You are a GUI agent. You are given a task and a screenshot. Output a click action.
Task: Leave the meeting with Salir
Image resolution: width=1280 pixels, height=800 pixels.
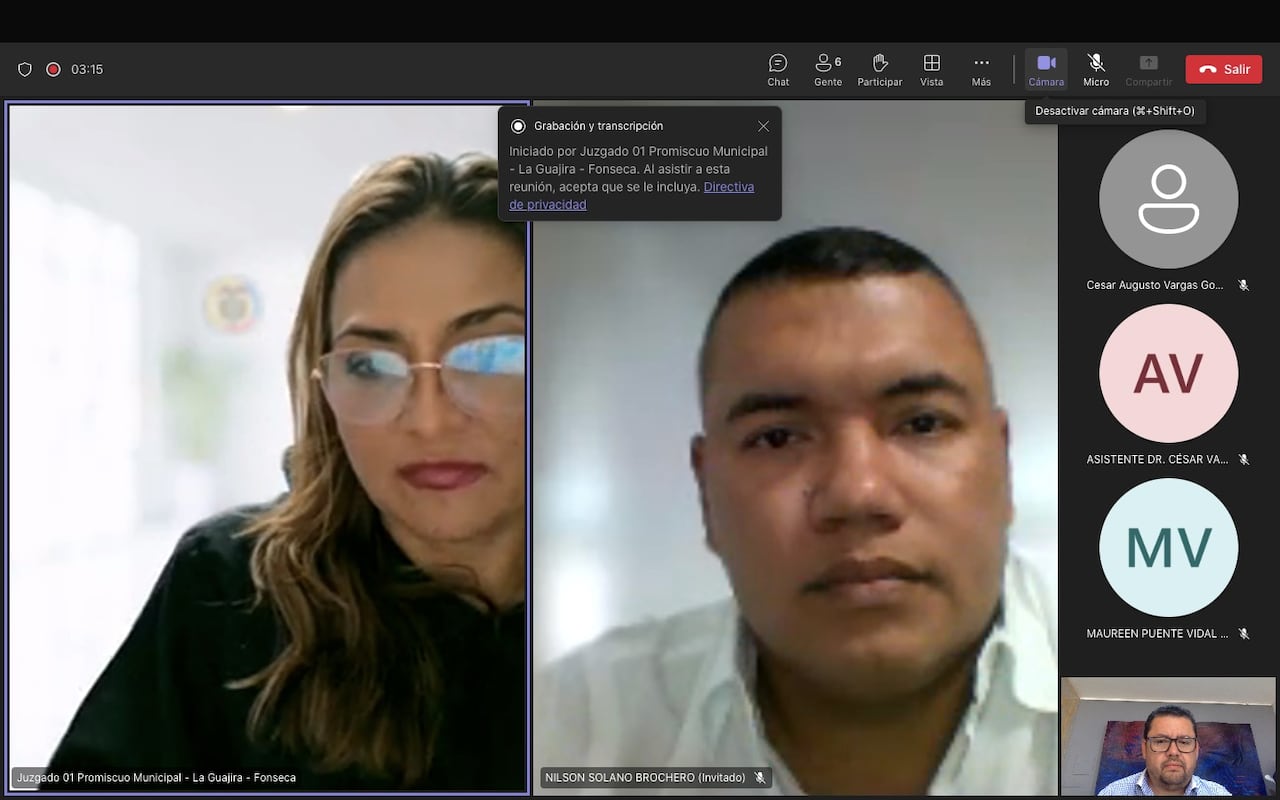[x=1224, y=69]
